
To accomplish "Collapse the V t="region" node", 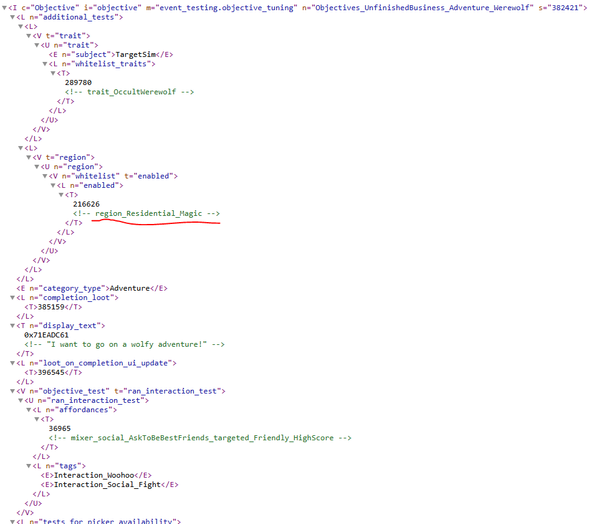I will coord(29,157).
